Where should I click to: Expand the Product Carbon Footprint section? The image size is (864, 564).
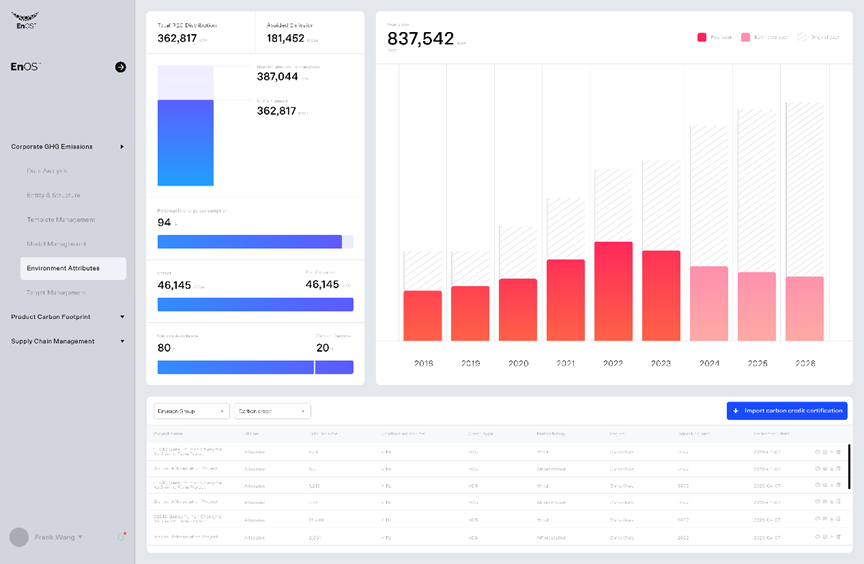pyautogui.click(x=122, y=317)
